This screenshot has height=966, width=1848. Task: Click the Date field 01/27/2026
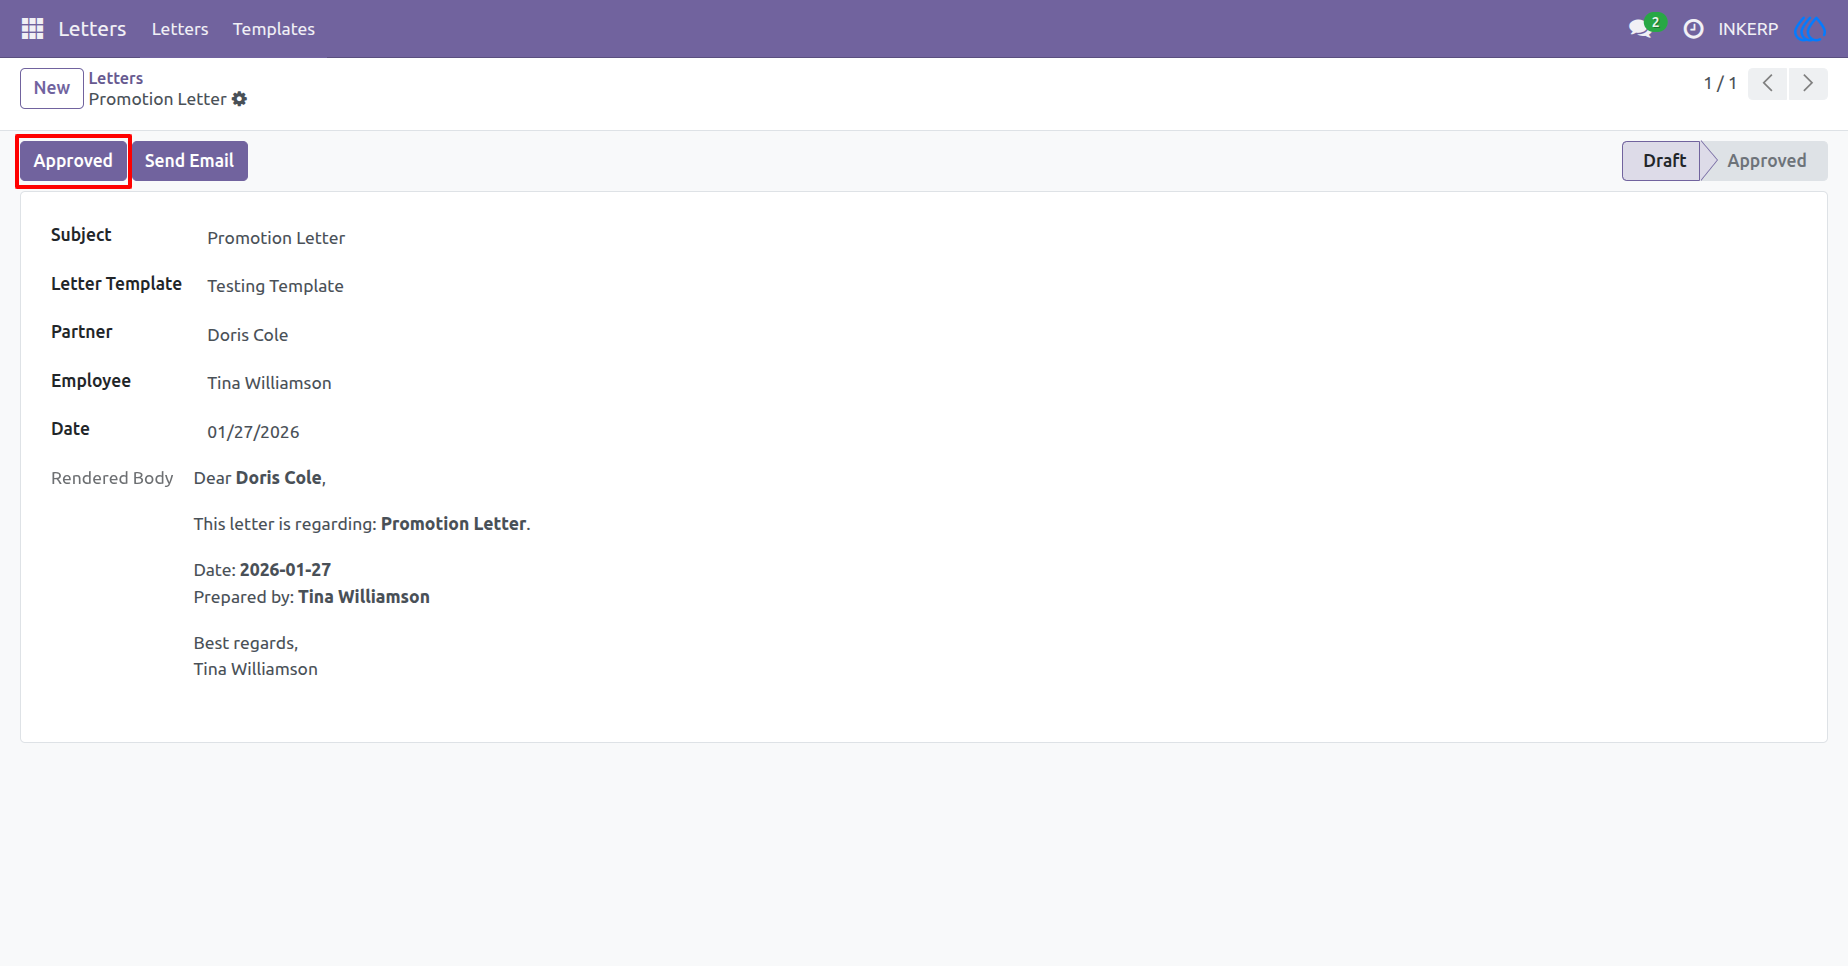[253, 432]
